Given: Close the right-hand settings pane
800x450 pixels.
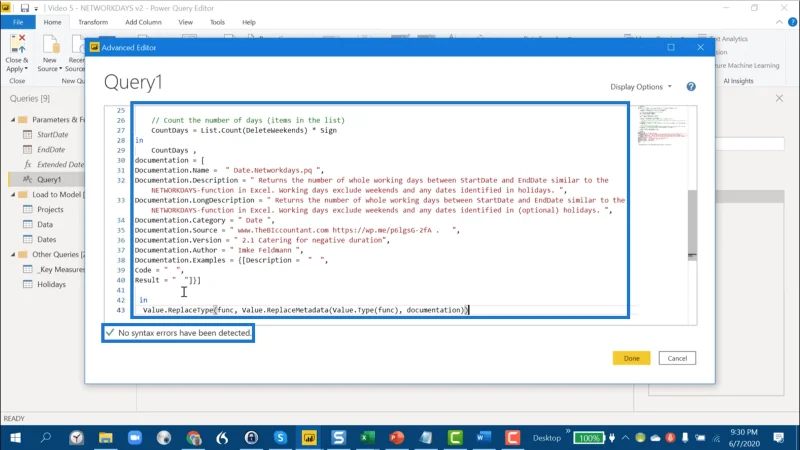Looking at the screenshot, I should pyautogui.click(x=779, y=98).
